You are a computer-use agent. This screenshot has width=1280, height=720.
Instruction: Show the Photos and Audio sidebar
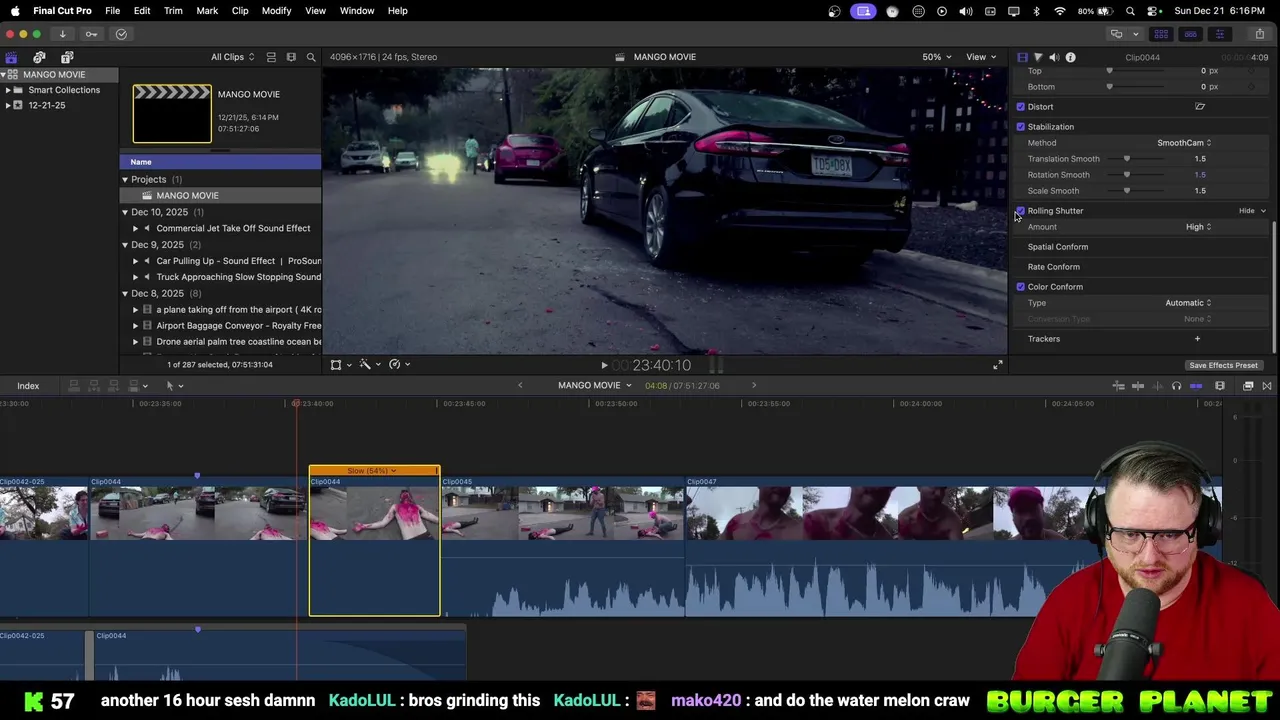tap(39, 57)
